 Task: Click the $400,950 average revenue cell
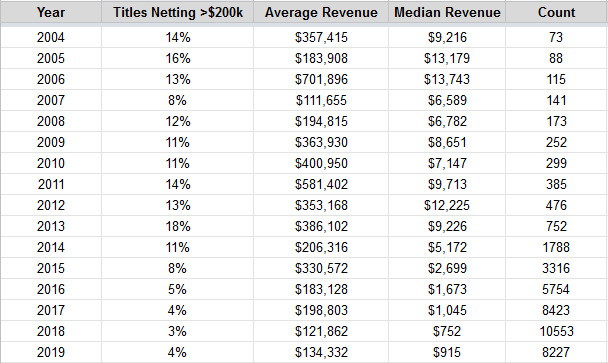(x=321, y=163)
